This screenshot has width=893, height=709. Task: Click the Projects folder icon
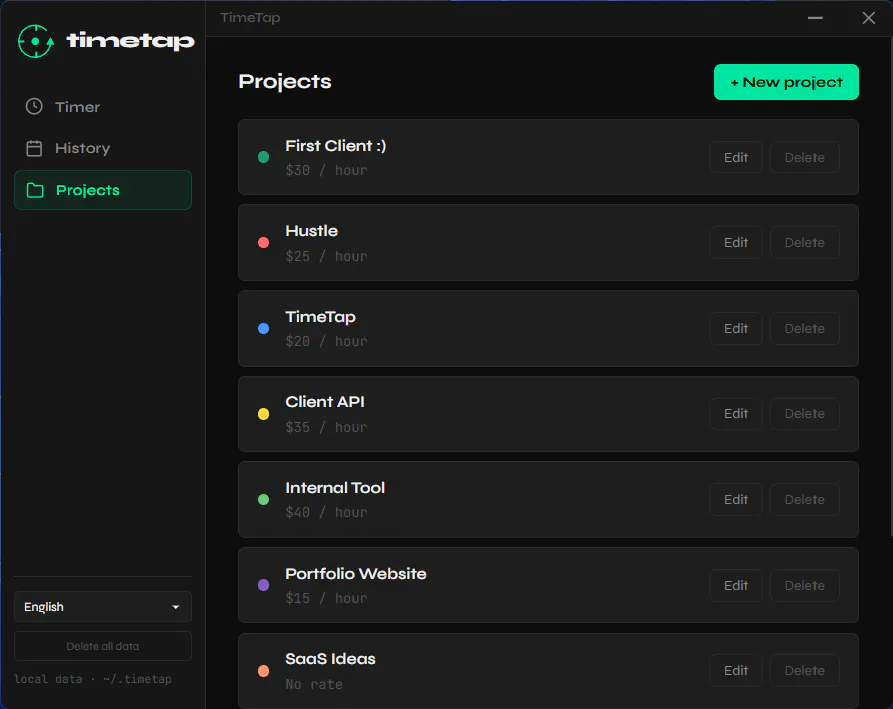[35, 190]
